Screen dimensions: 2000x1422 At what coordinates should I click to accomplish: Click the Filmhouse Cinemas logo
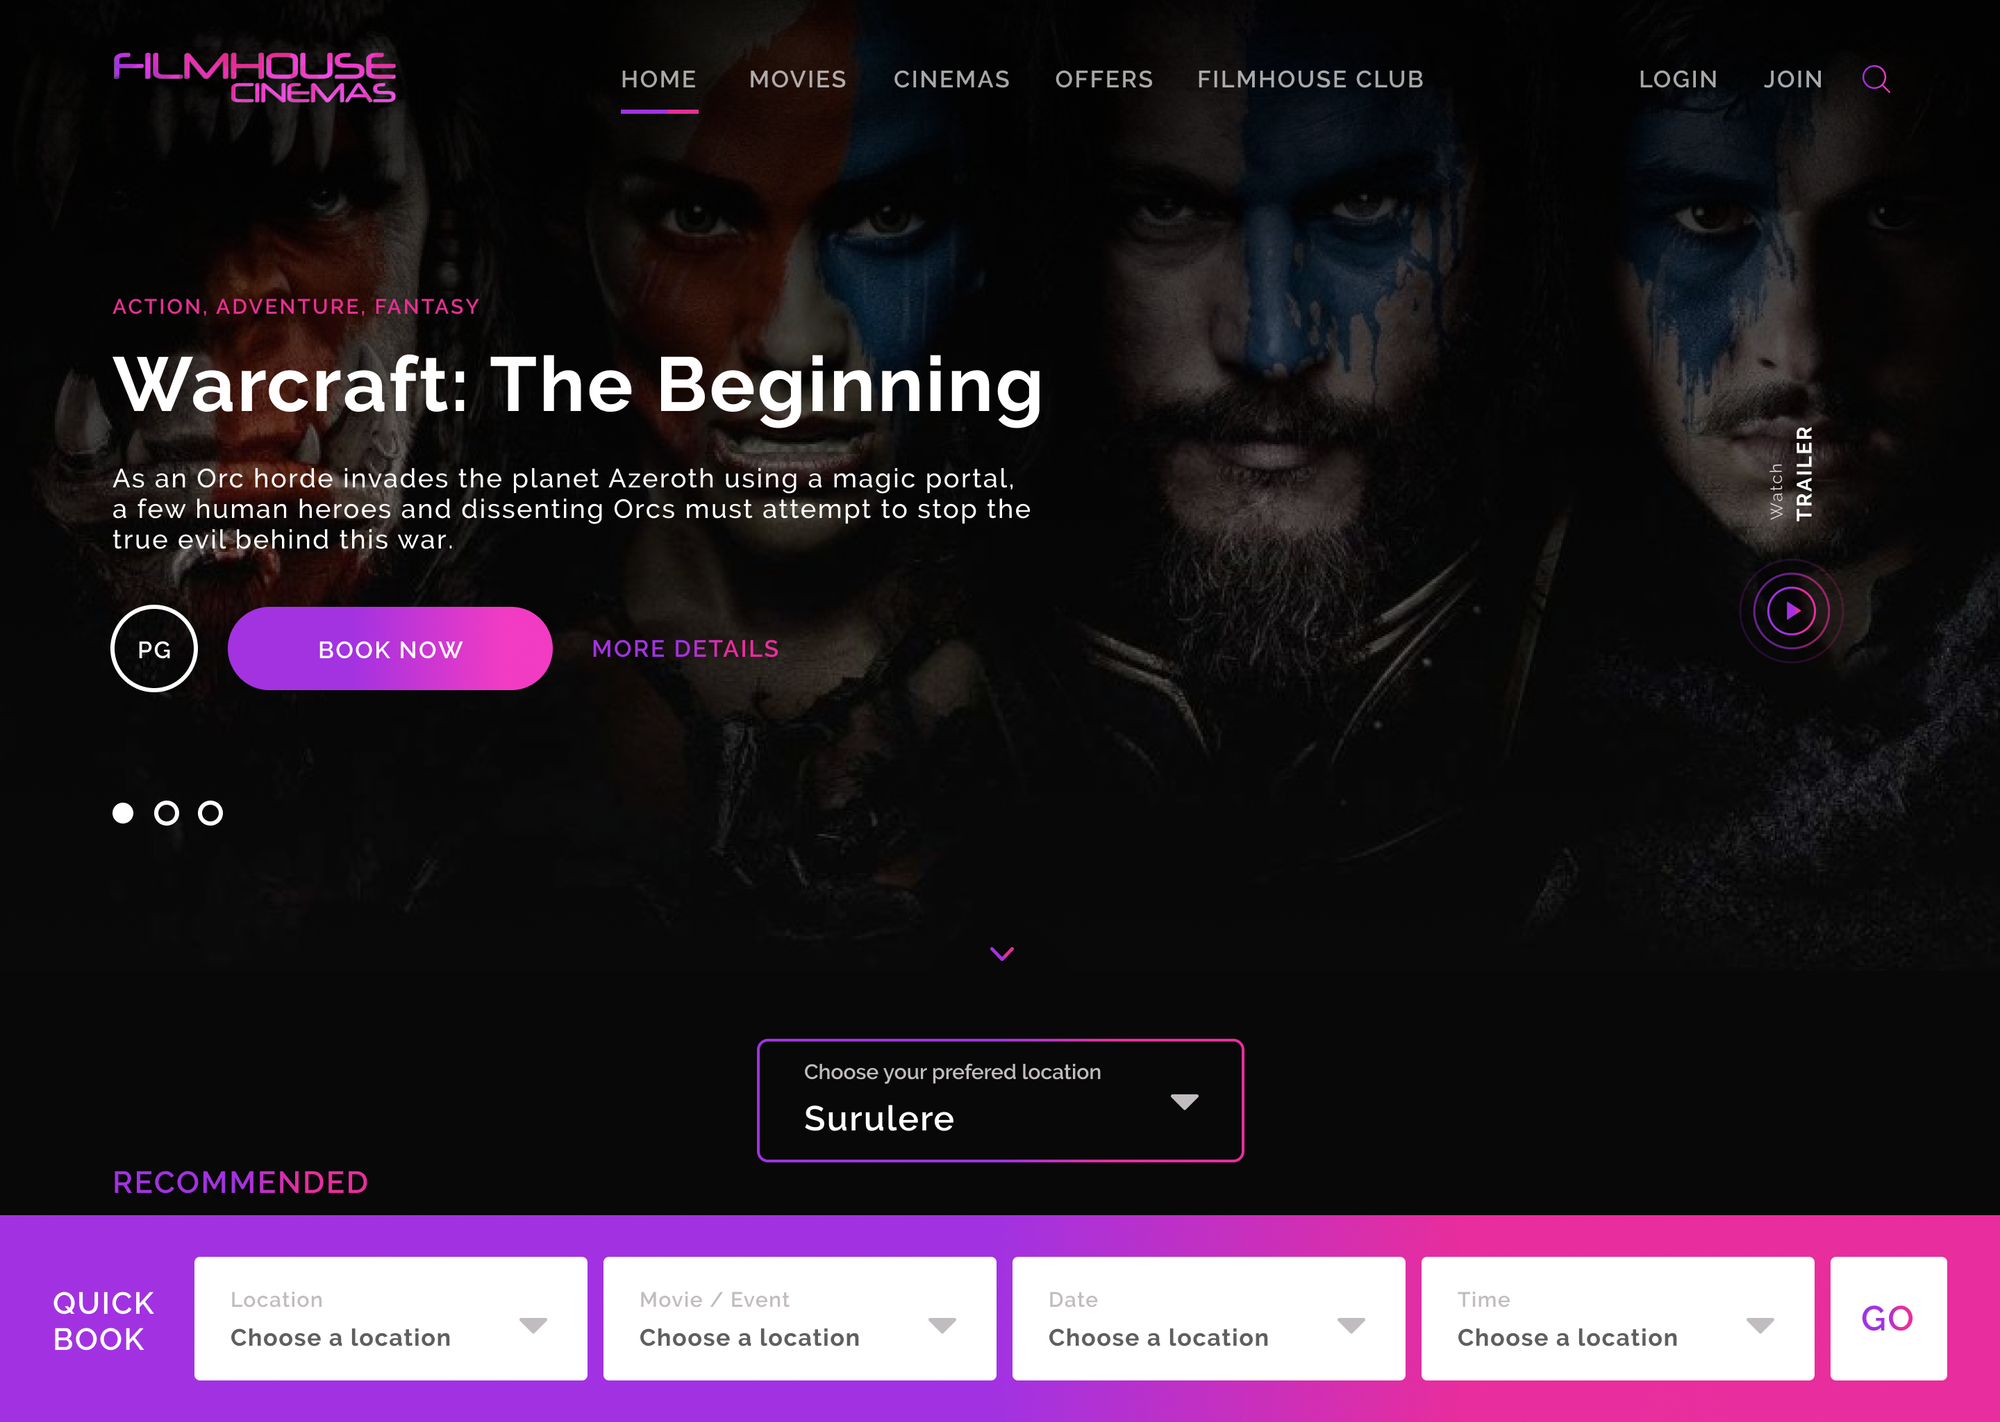click(x=255, y=78)
